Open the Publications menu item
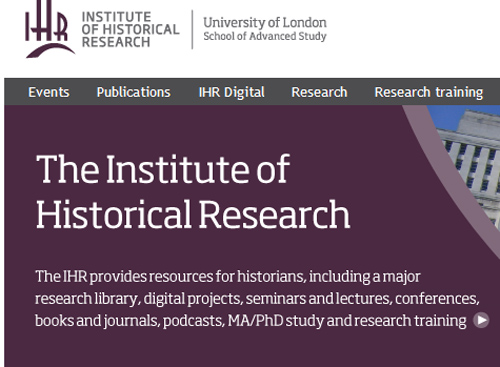Viewport: 500px width, 367px height. (133, 92)
